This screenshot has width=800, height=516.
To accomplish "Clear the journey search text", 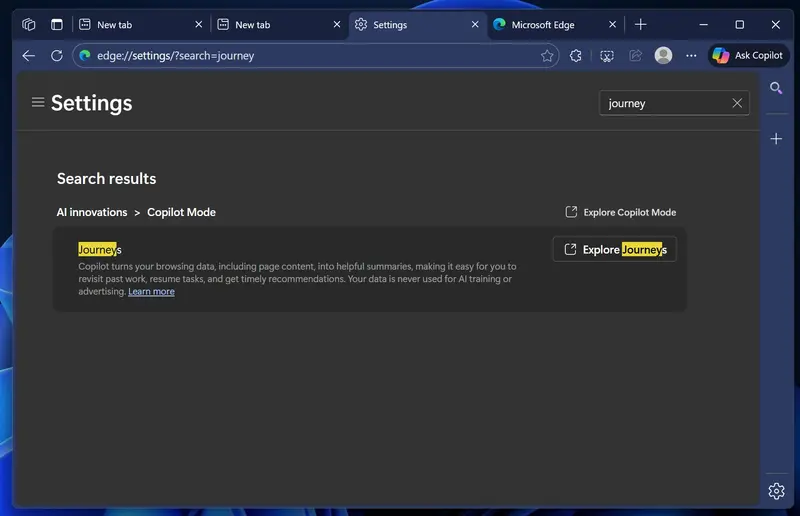I will [x=737, y=103].
